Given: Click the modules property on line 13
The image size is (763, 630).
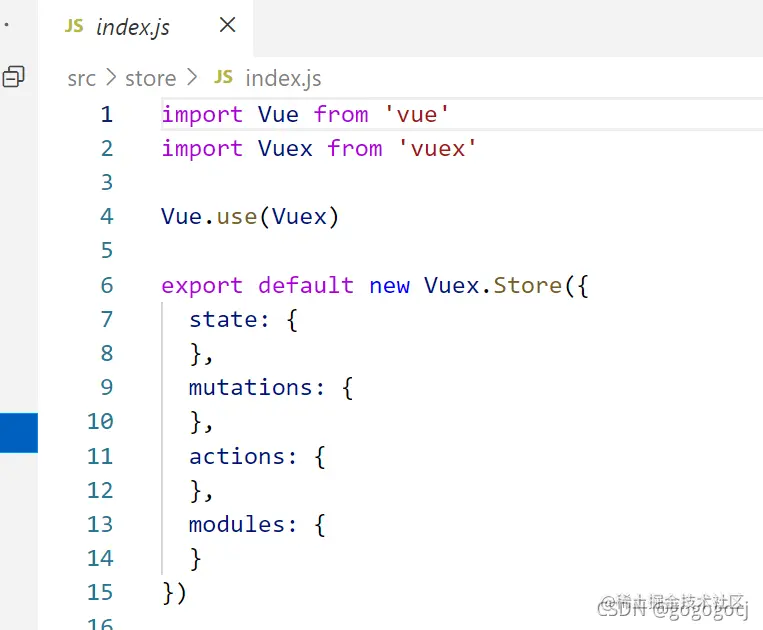Looking at the screenshot, I should click(x=236, y=524).
